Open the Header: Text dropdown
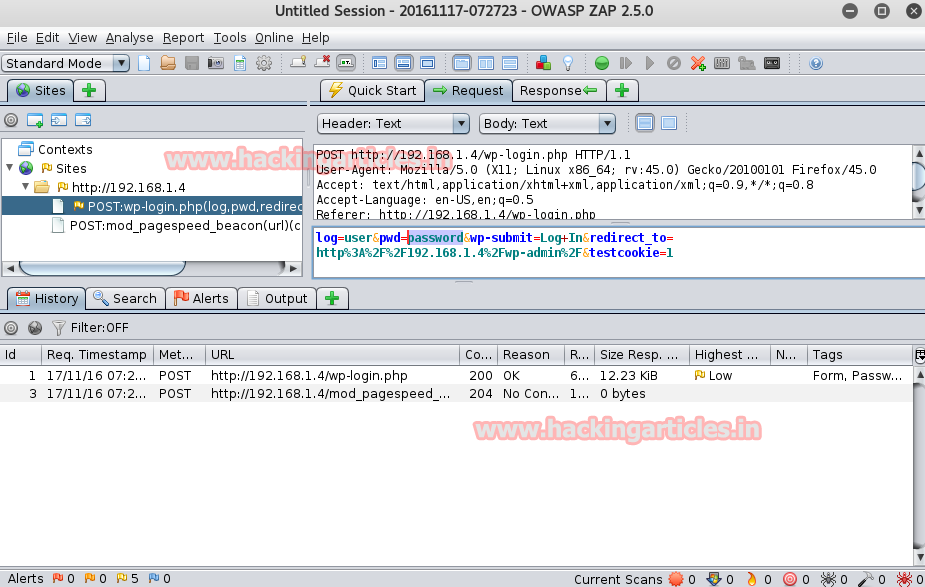Viewport: 925px width, 587px height. (393, 123)
